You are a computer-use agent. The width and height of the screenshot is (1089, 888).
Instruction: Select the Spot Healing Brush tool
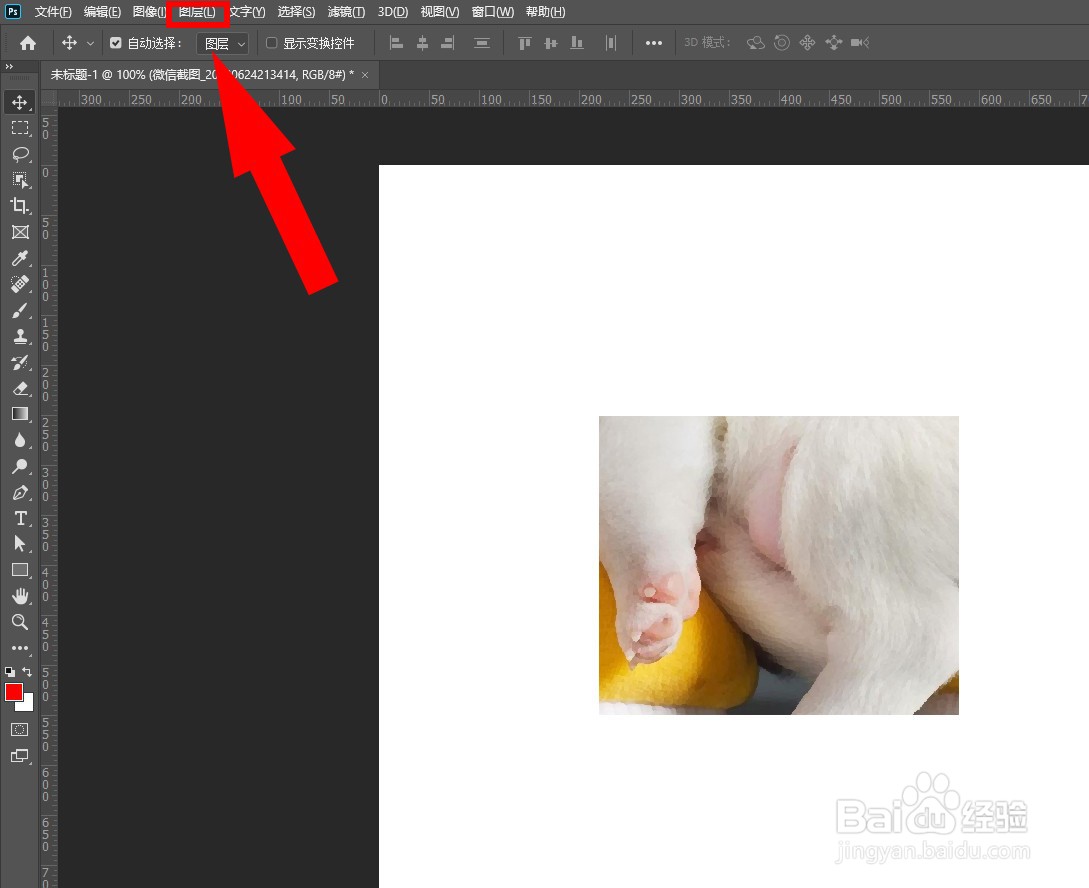pos(19,284)
